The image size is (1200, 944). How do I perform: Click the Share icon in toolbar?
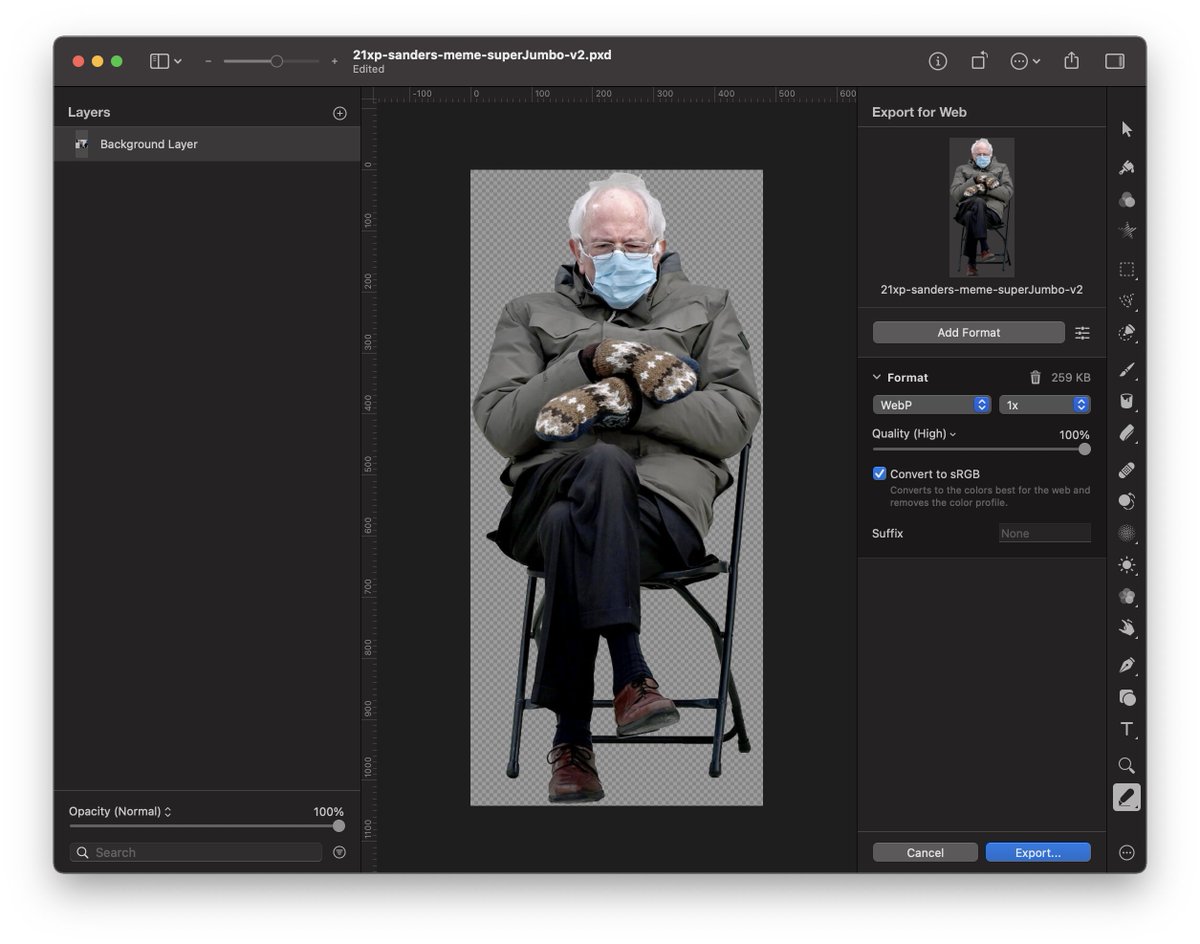[1071, 61]
